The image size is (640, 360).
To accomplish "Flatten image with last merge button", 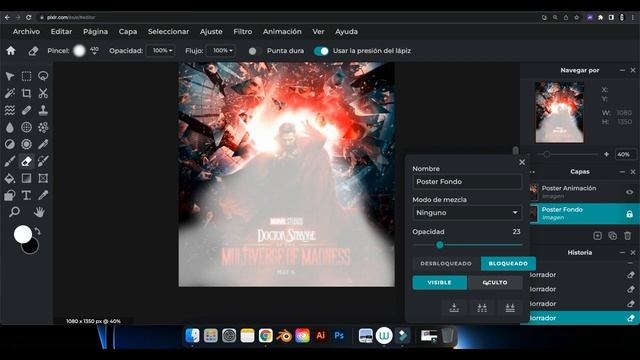I will (510, 308).
